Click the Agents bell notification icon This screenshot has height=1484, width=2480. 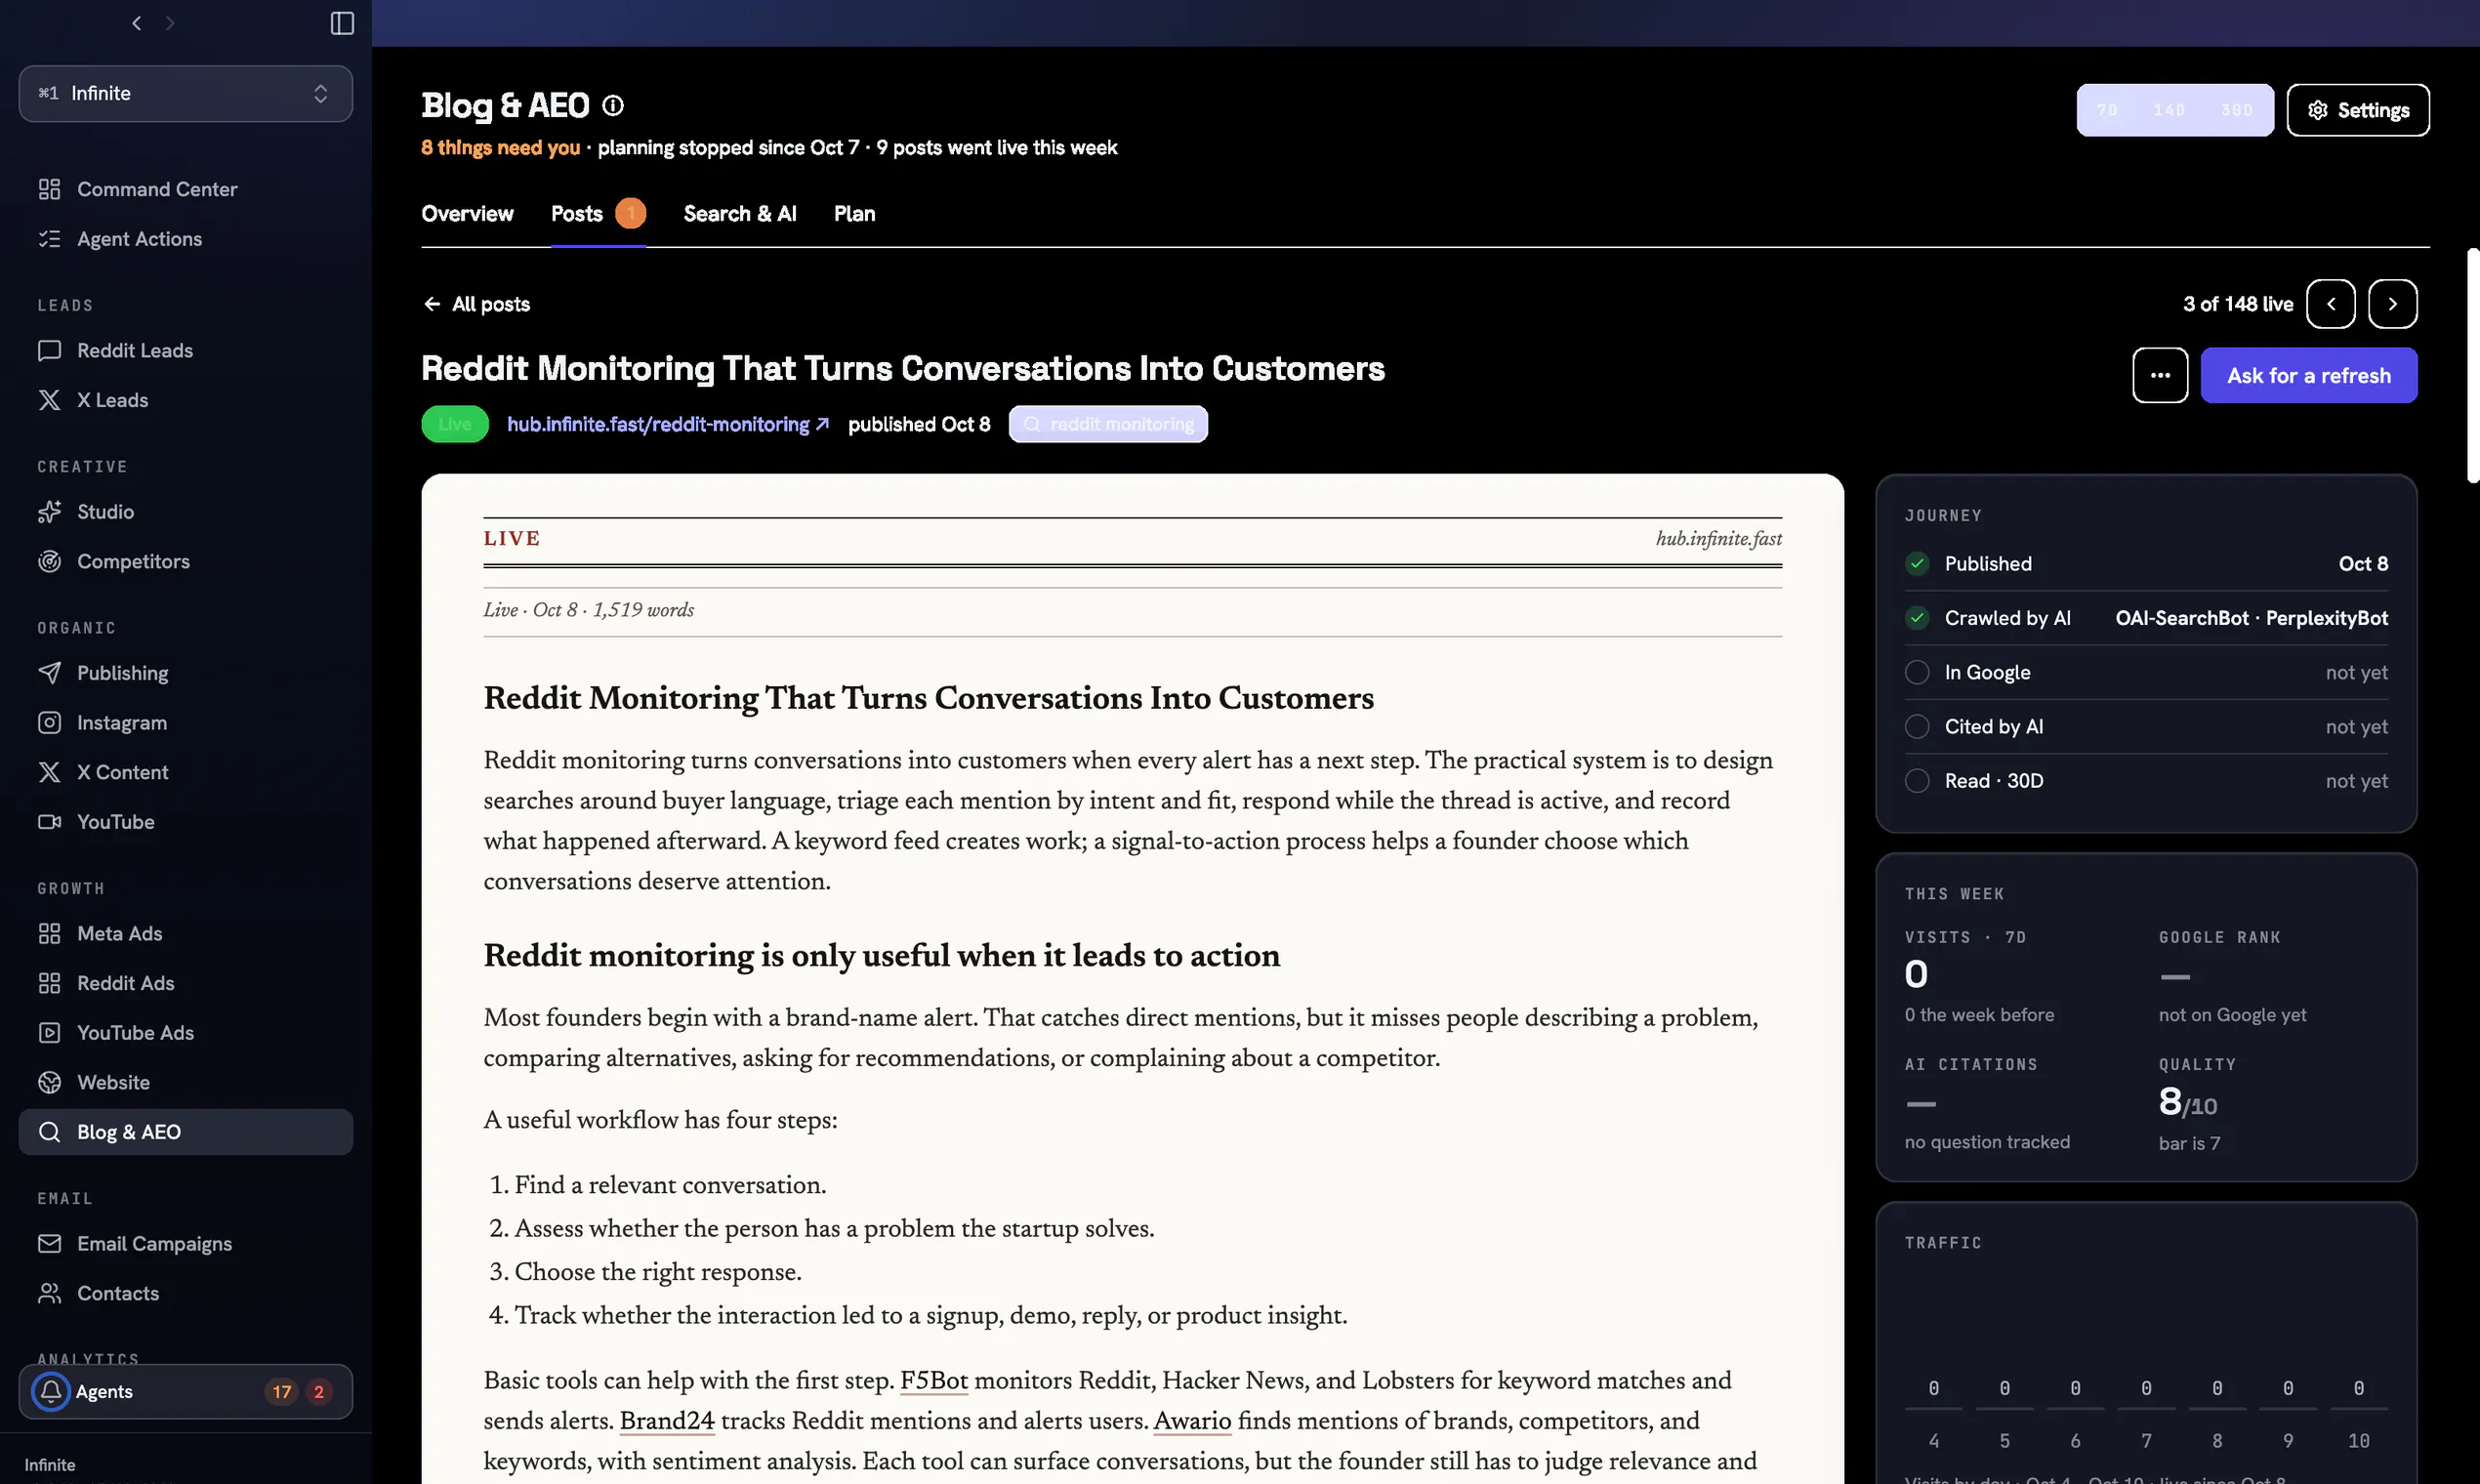pos(51,1391)
